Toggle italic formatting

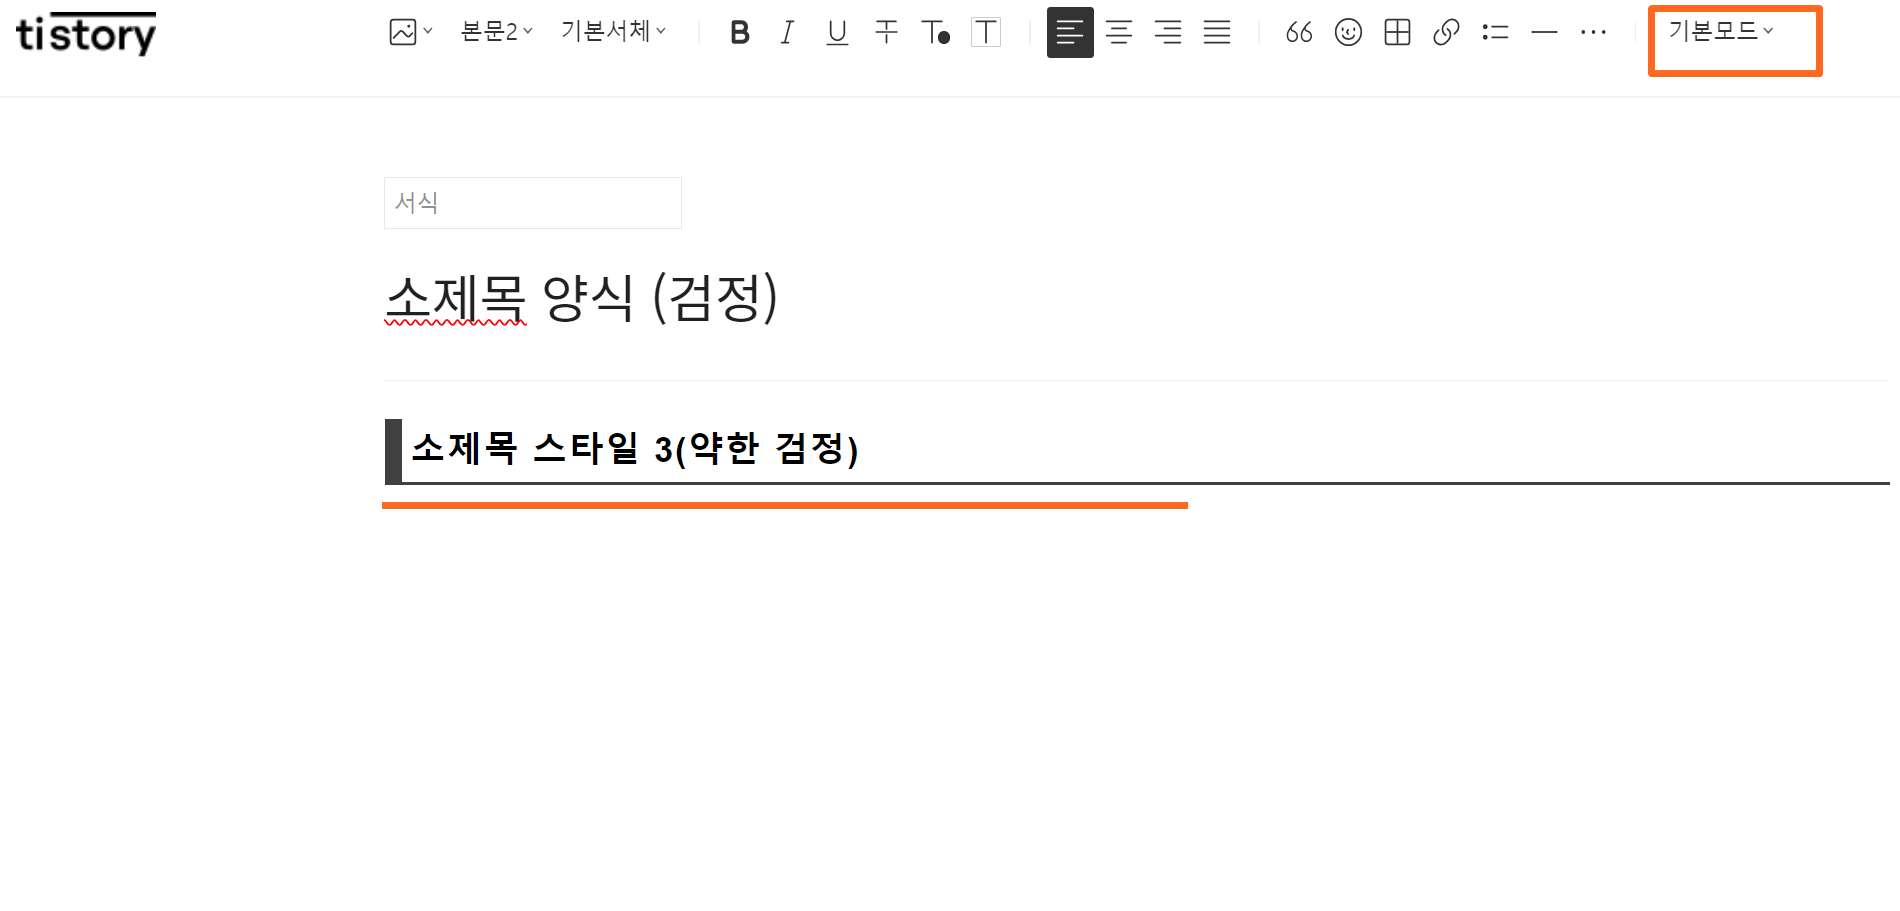point(787,32)
